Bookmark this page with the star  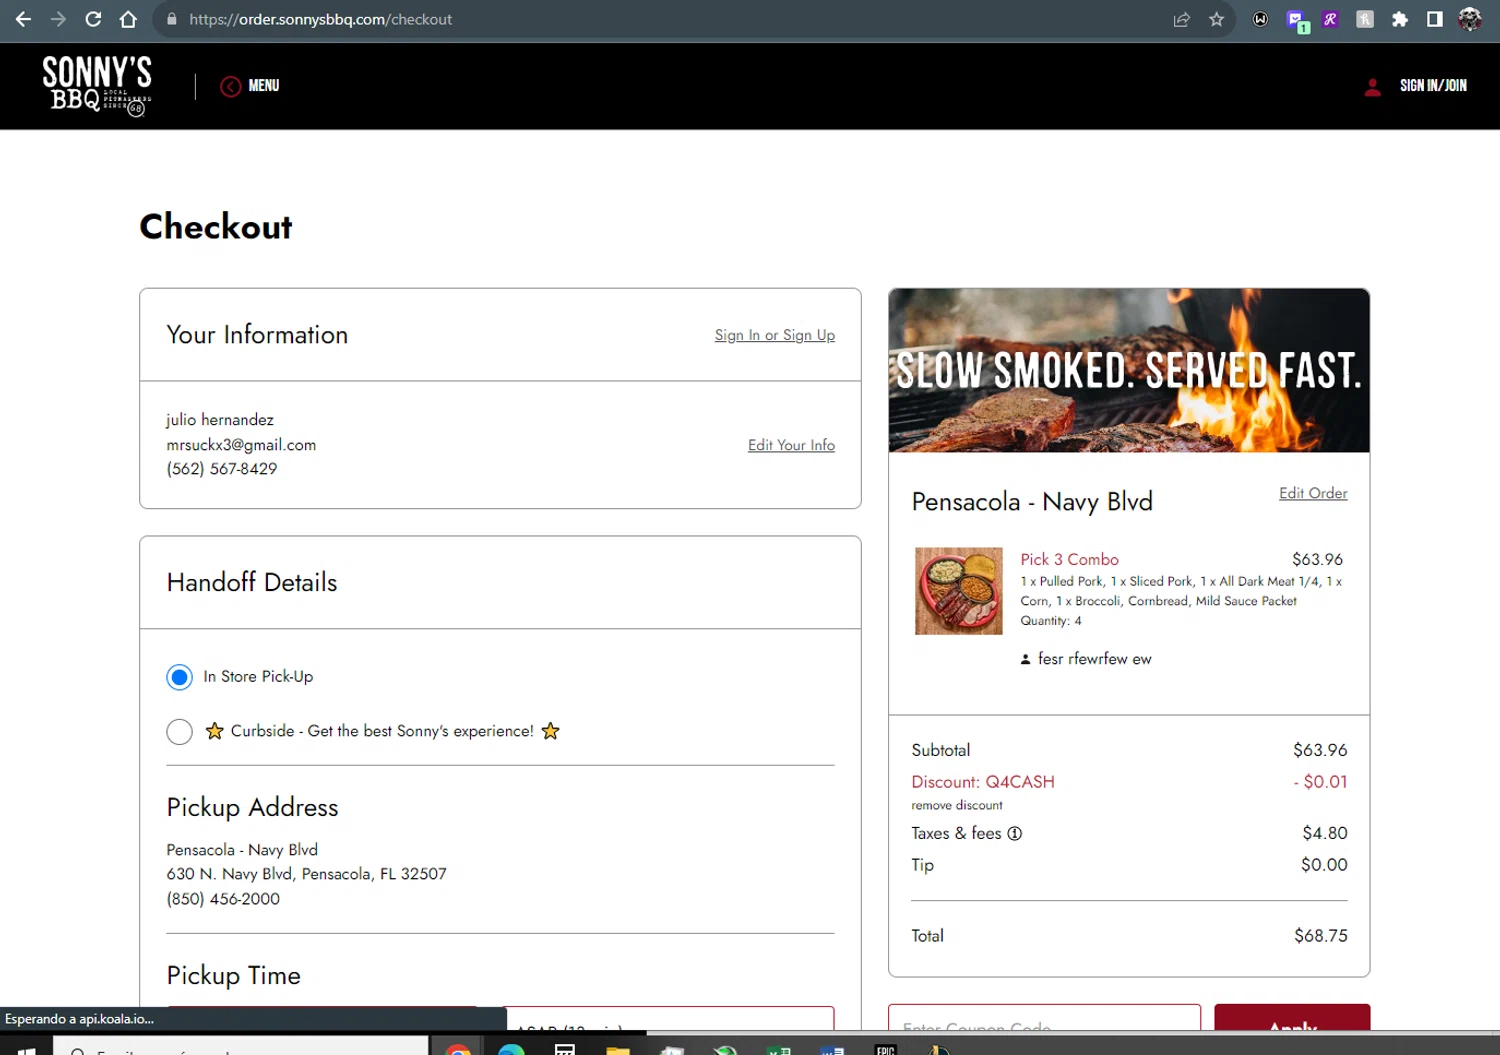[1216, 19]
